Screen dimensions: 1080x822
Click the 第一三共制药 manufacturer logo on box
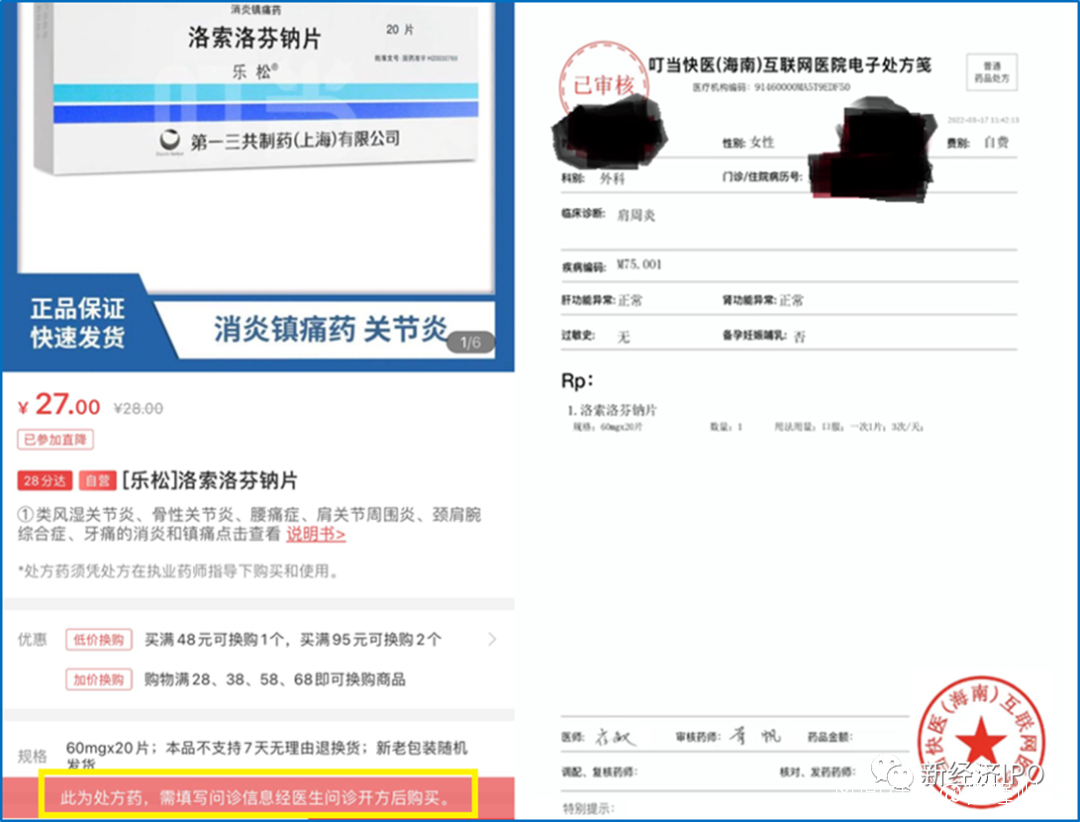[x=169, y=140]
